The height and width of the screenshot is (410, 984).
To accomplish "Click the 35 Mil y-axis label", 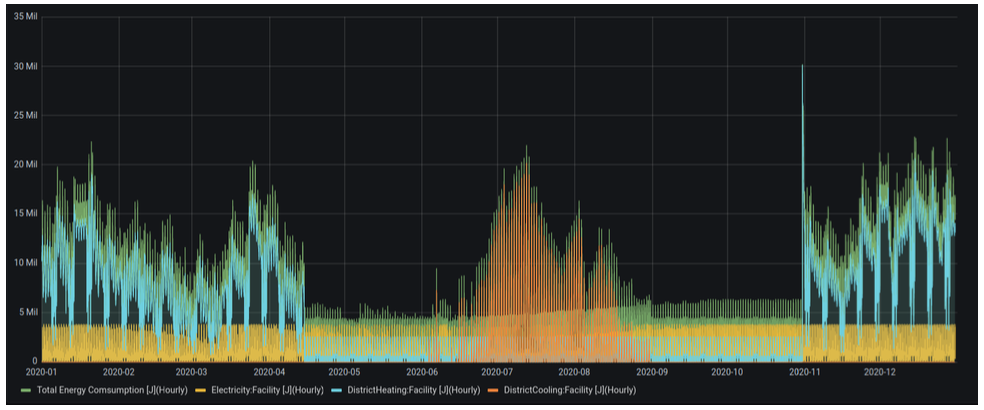I will [x=24, y=17].
